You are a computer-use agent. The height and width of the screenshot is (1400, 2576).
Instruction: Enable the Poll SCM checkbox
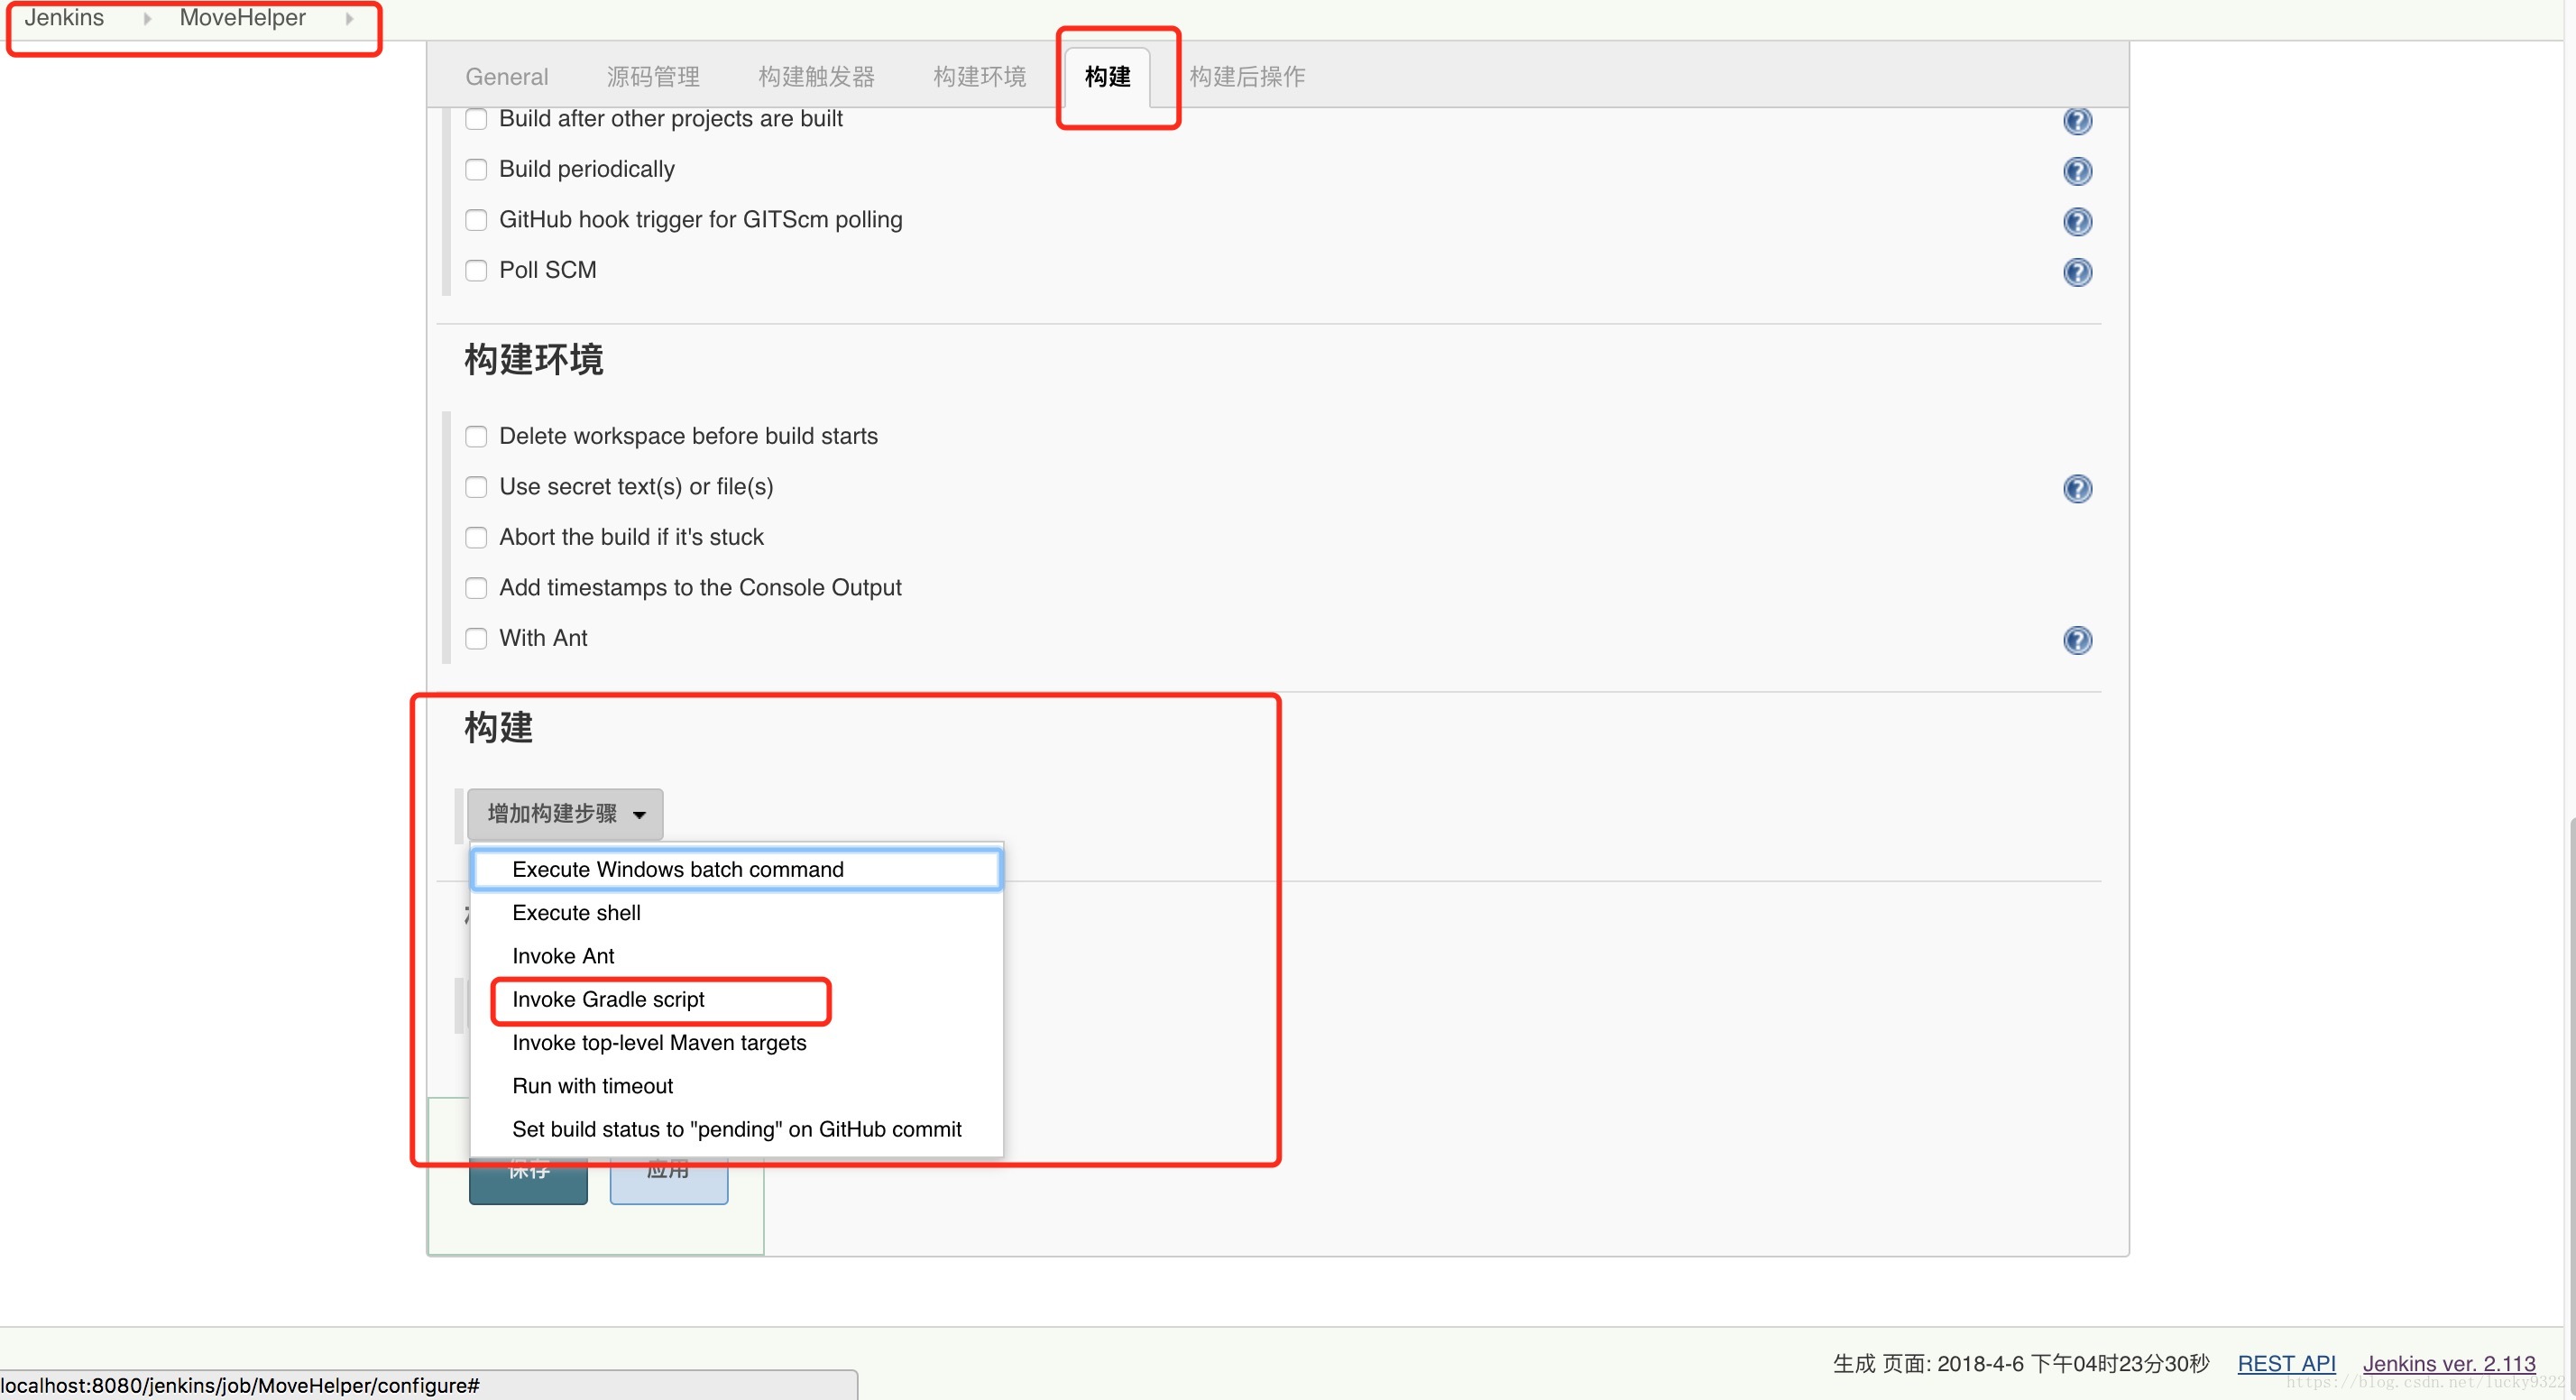pyautogui.click(x=476, y=270)
